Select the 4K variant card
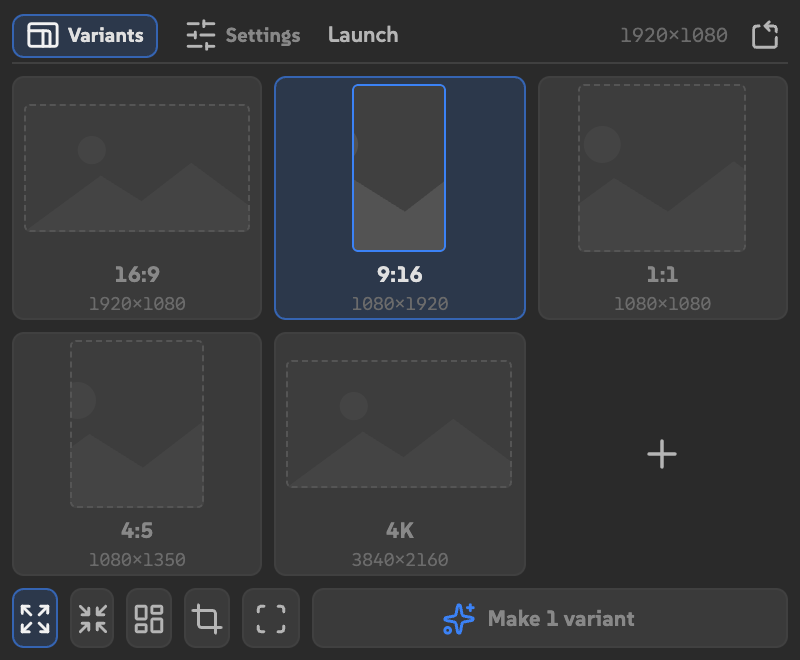800x660 pixels. (x=399, y=454)
